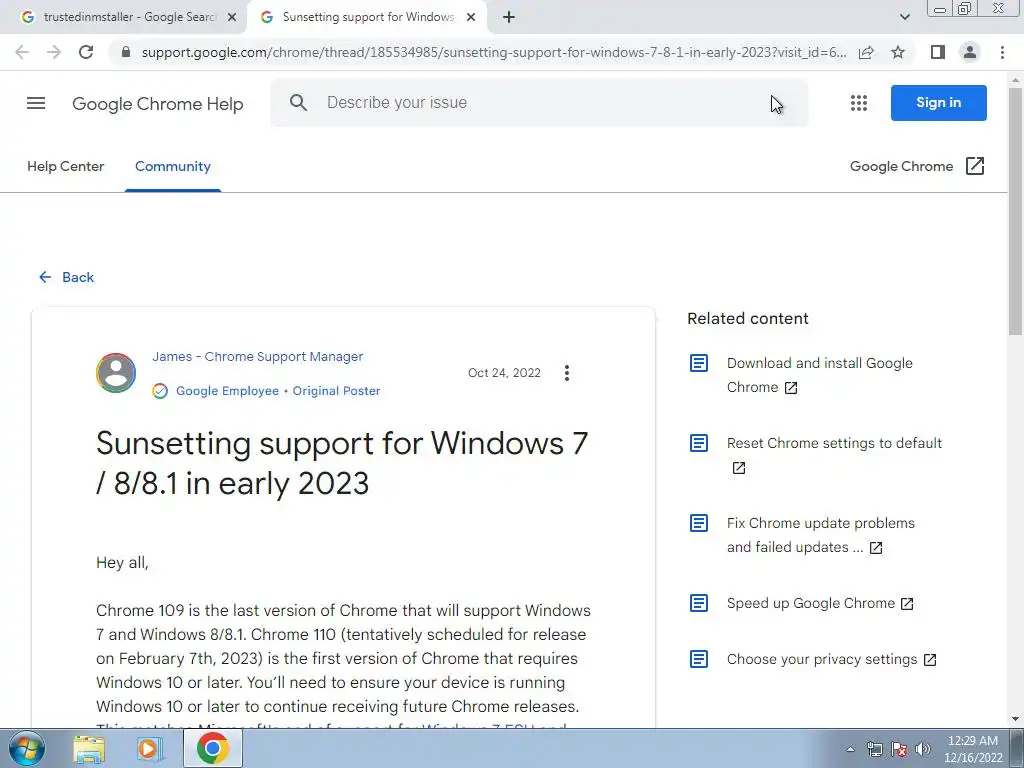The width and height of the screenshot is (1024, 768).
Task: Click the scrollbar down arrow
Action: pos(1015,719)
